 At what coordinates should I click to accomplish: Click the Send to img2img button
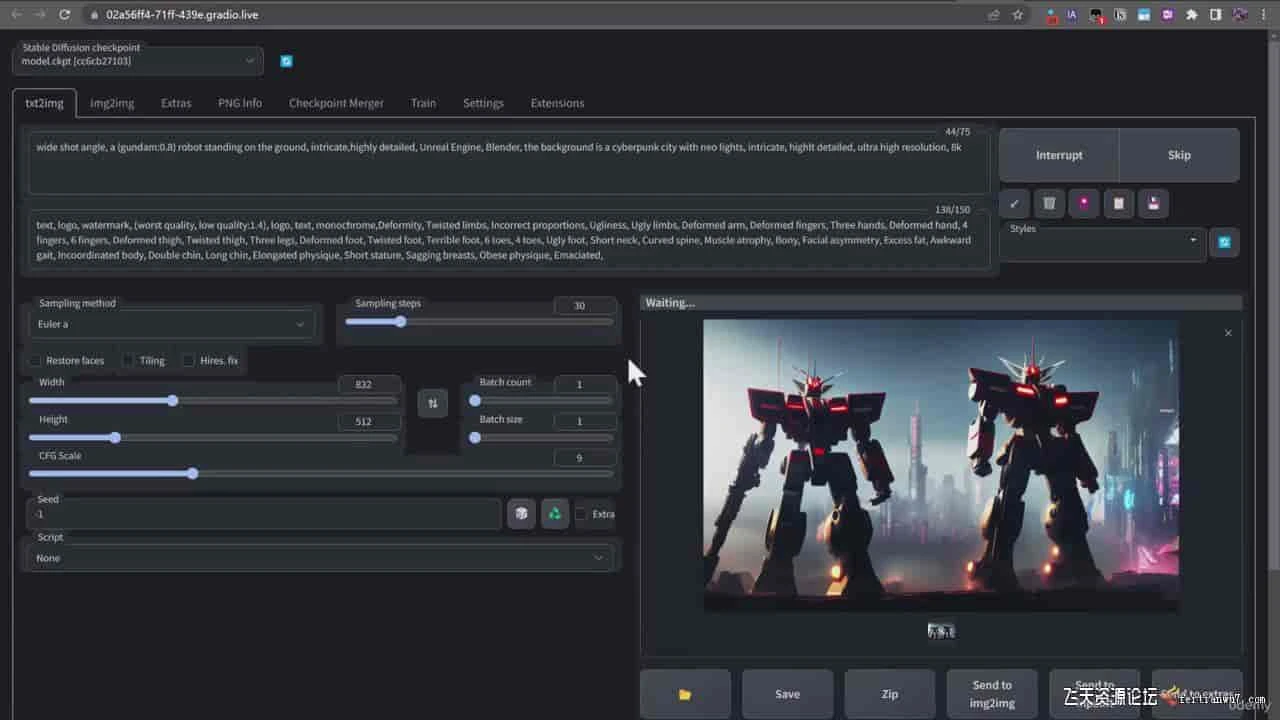coord(992,694)
